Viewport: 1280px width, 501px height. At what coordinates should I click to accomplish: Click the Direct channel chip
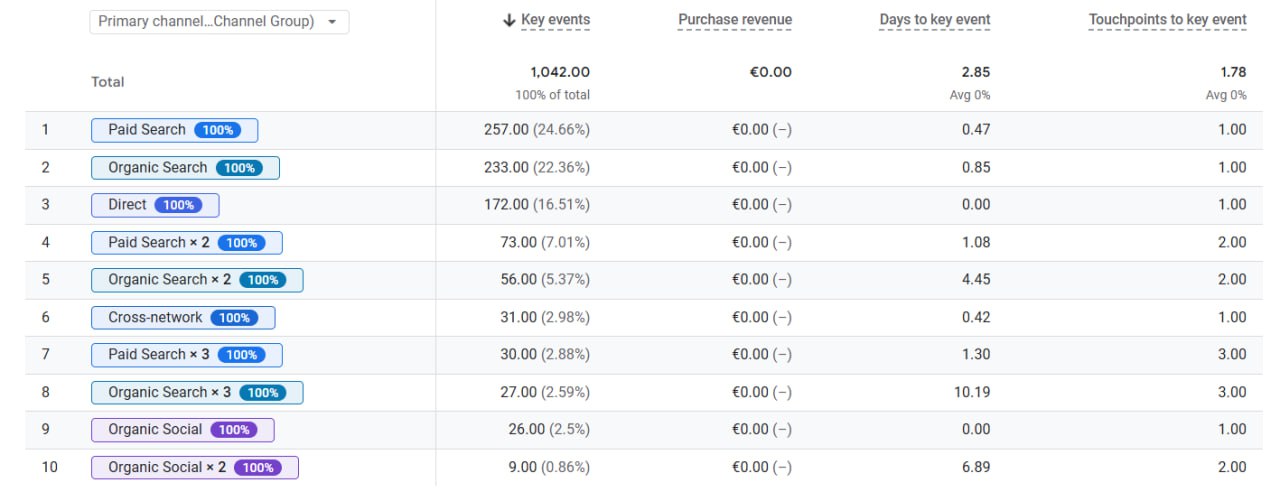tap(127, 205)
